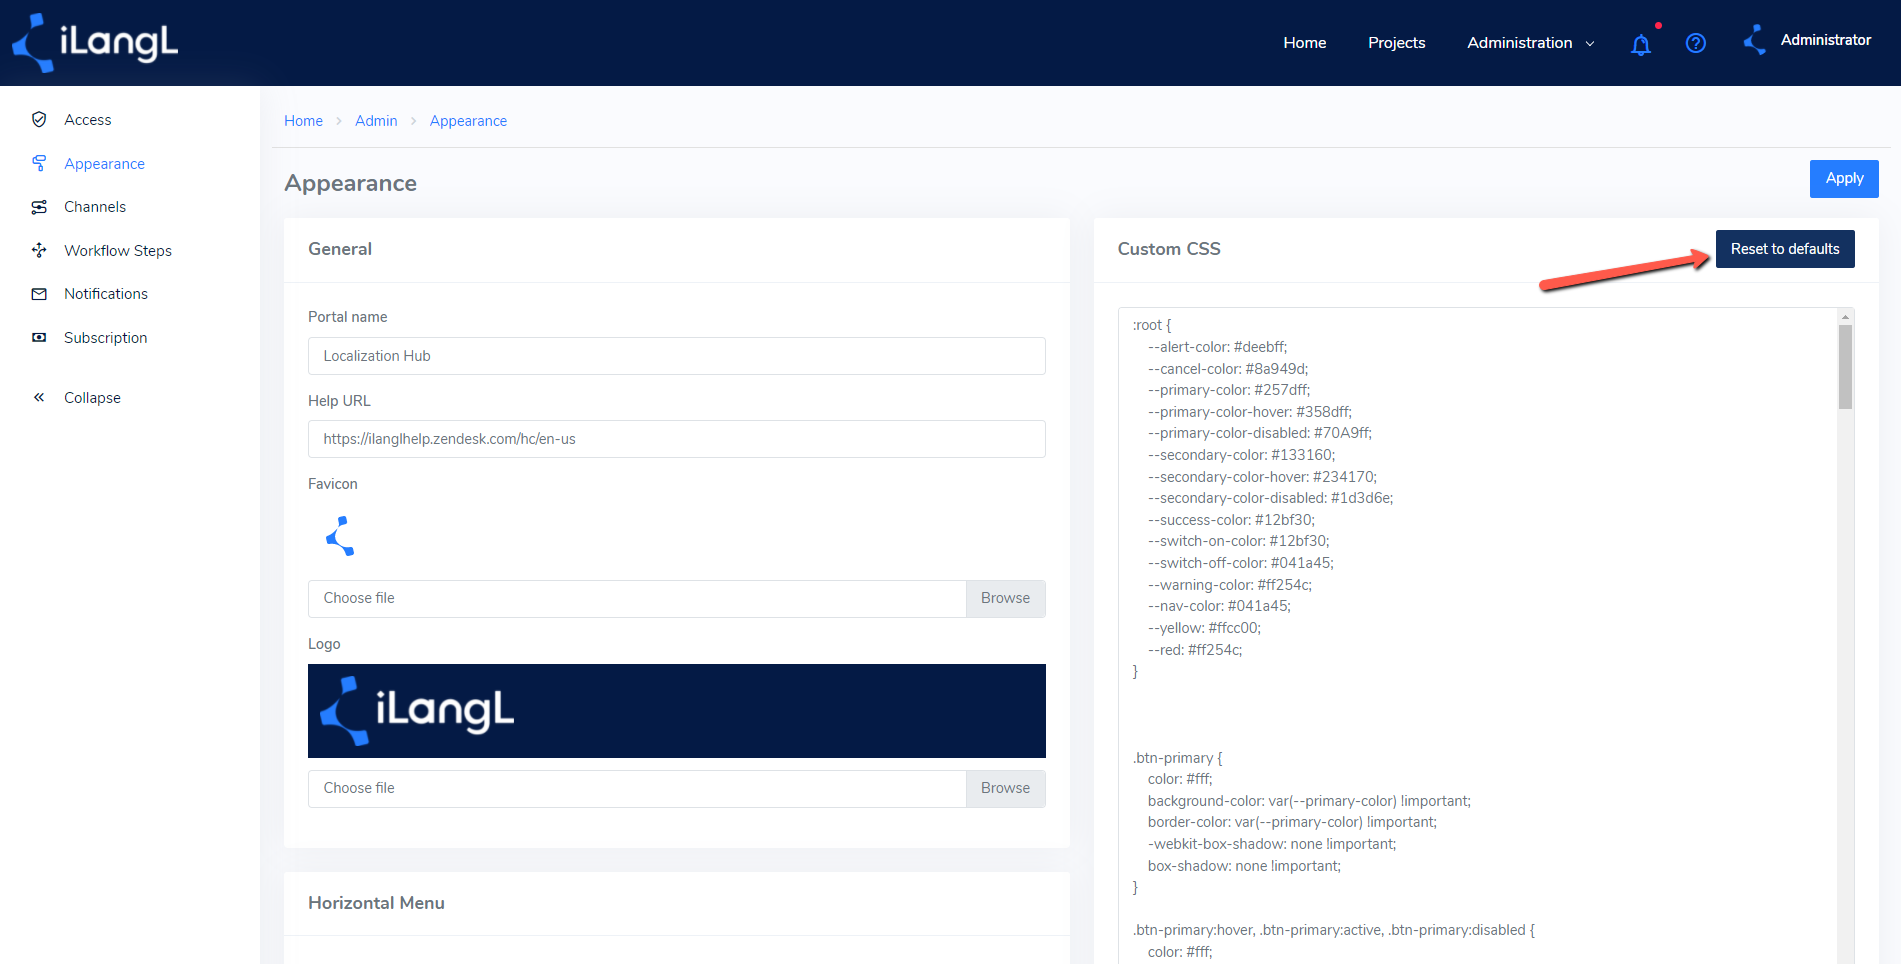Click the Appearance breadcrumb link
This screenshot has height=964, width=1901.
point(468,121)
